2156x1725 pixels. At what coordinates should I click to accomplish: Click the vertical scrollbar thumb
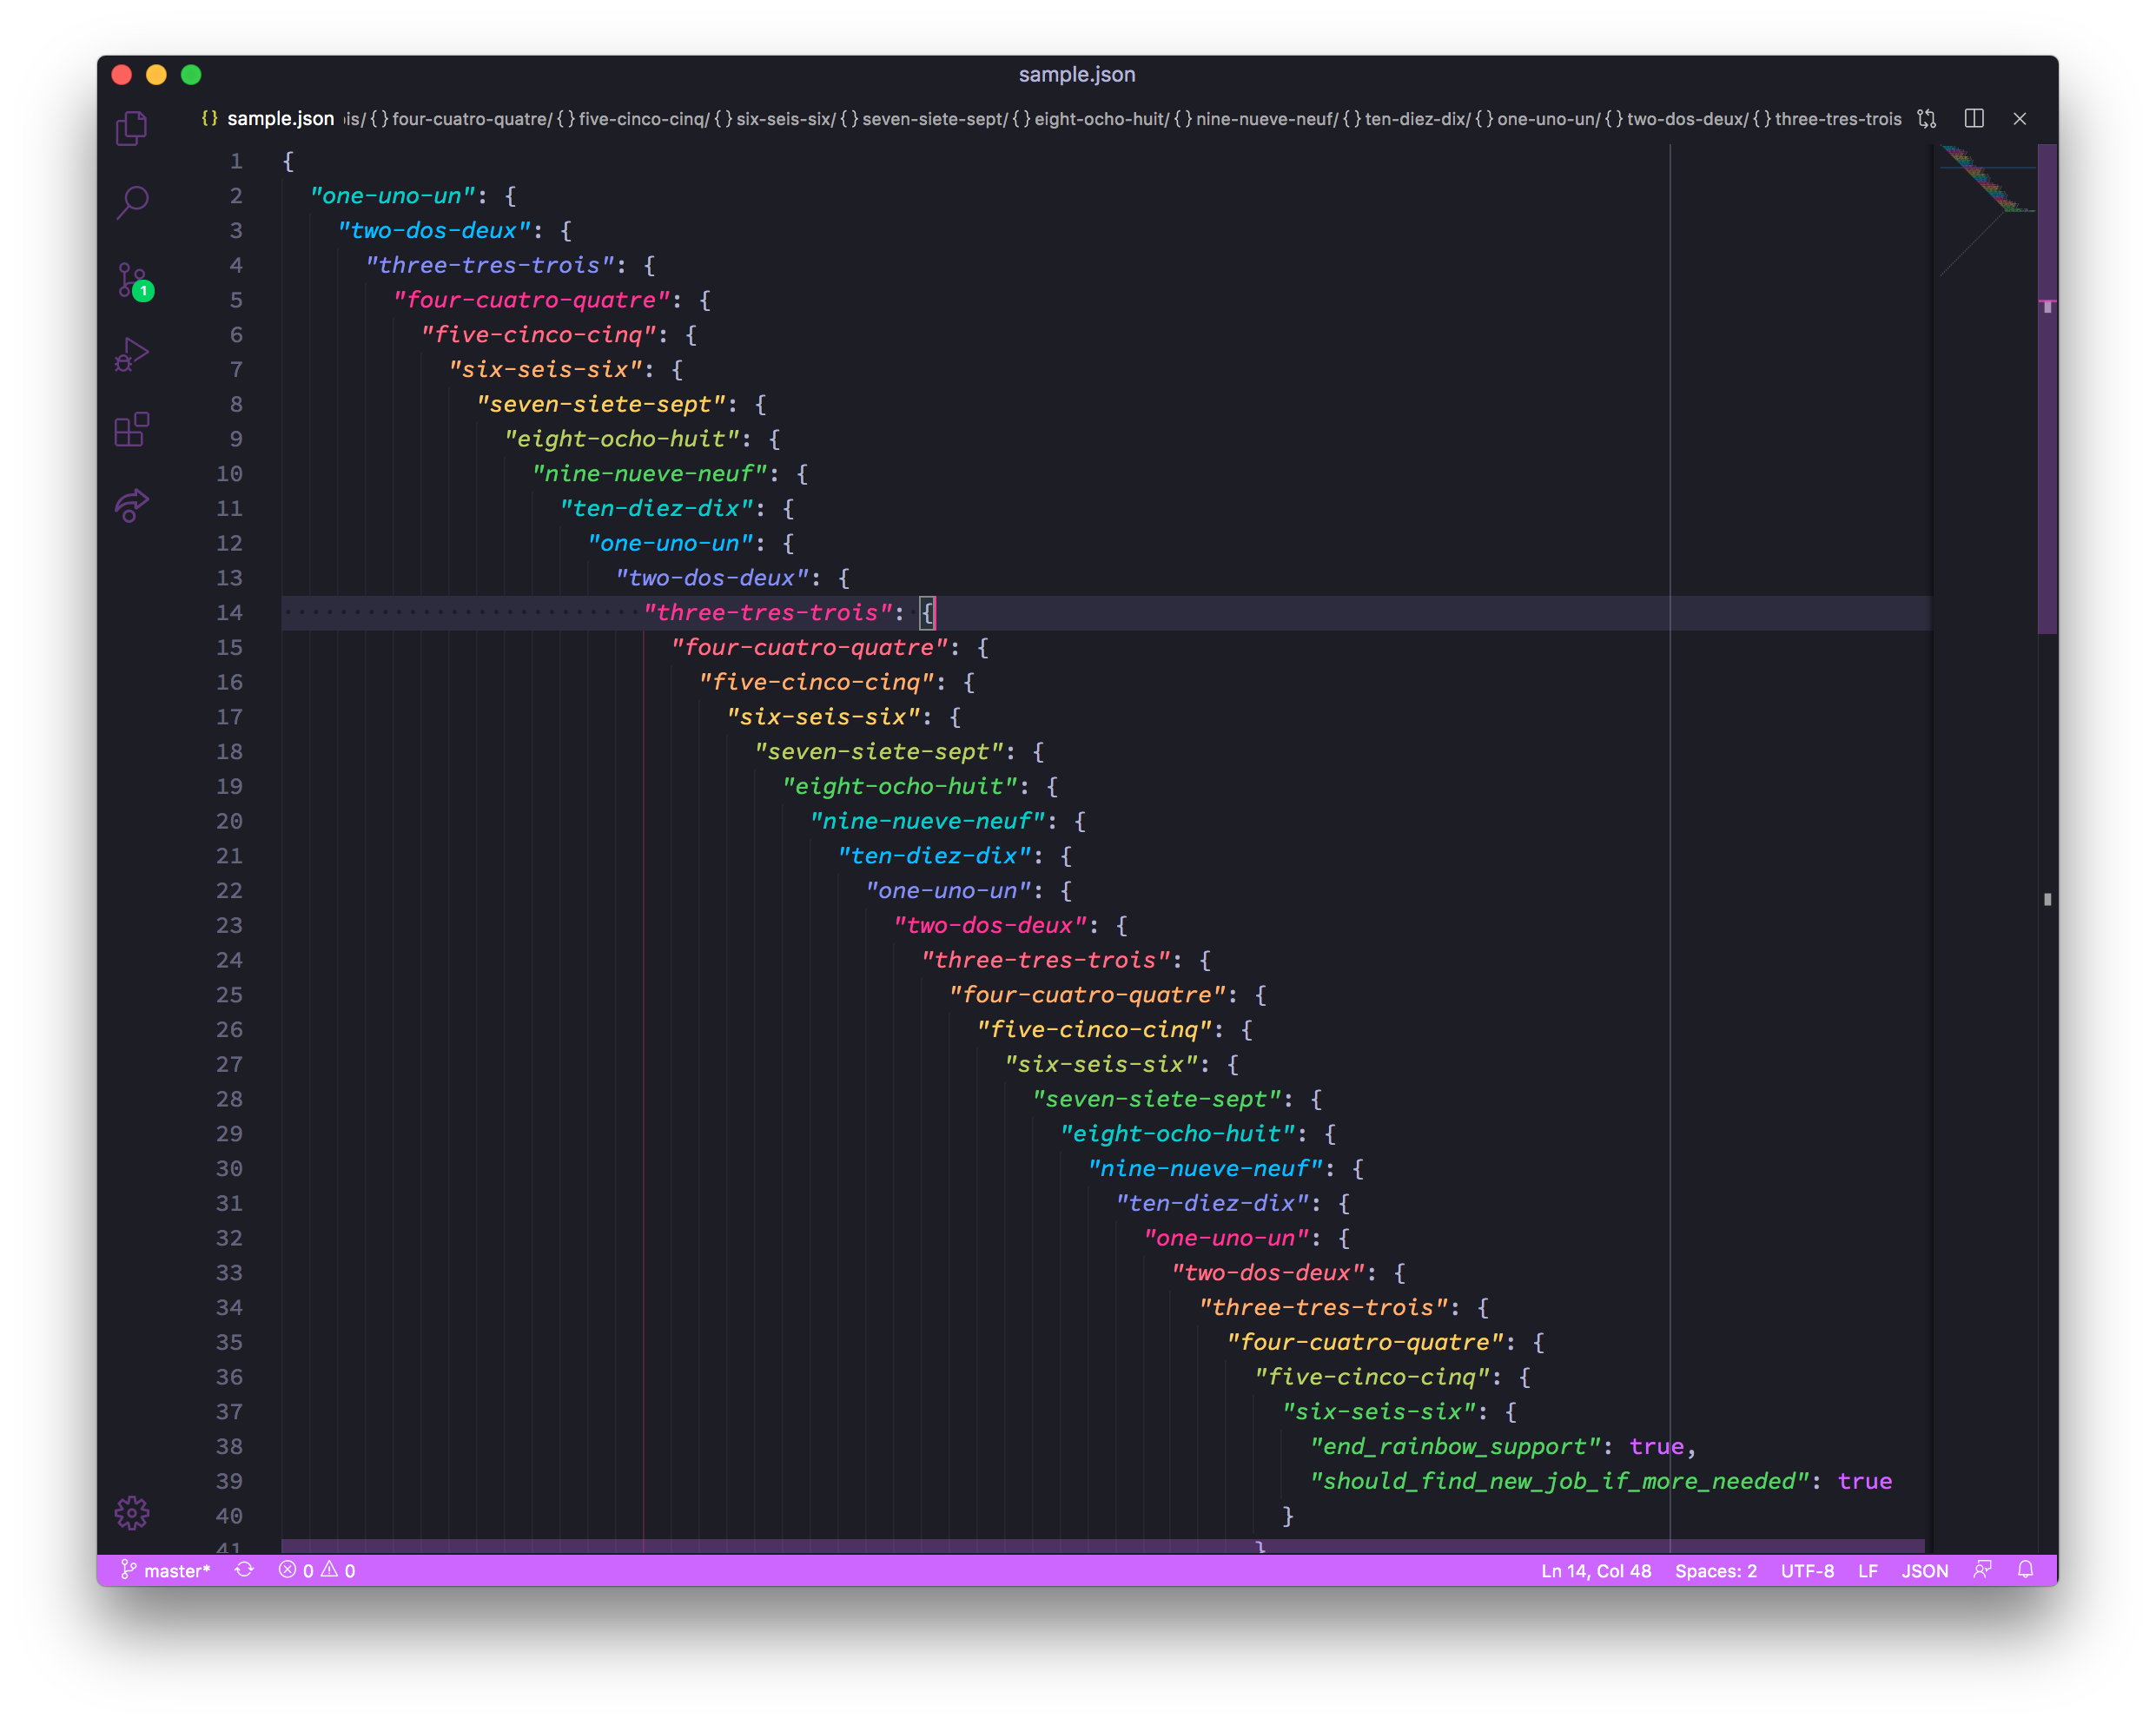pyautogui.click(x=2047, y=390)
